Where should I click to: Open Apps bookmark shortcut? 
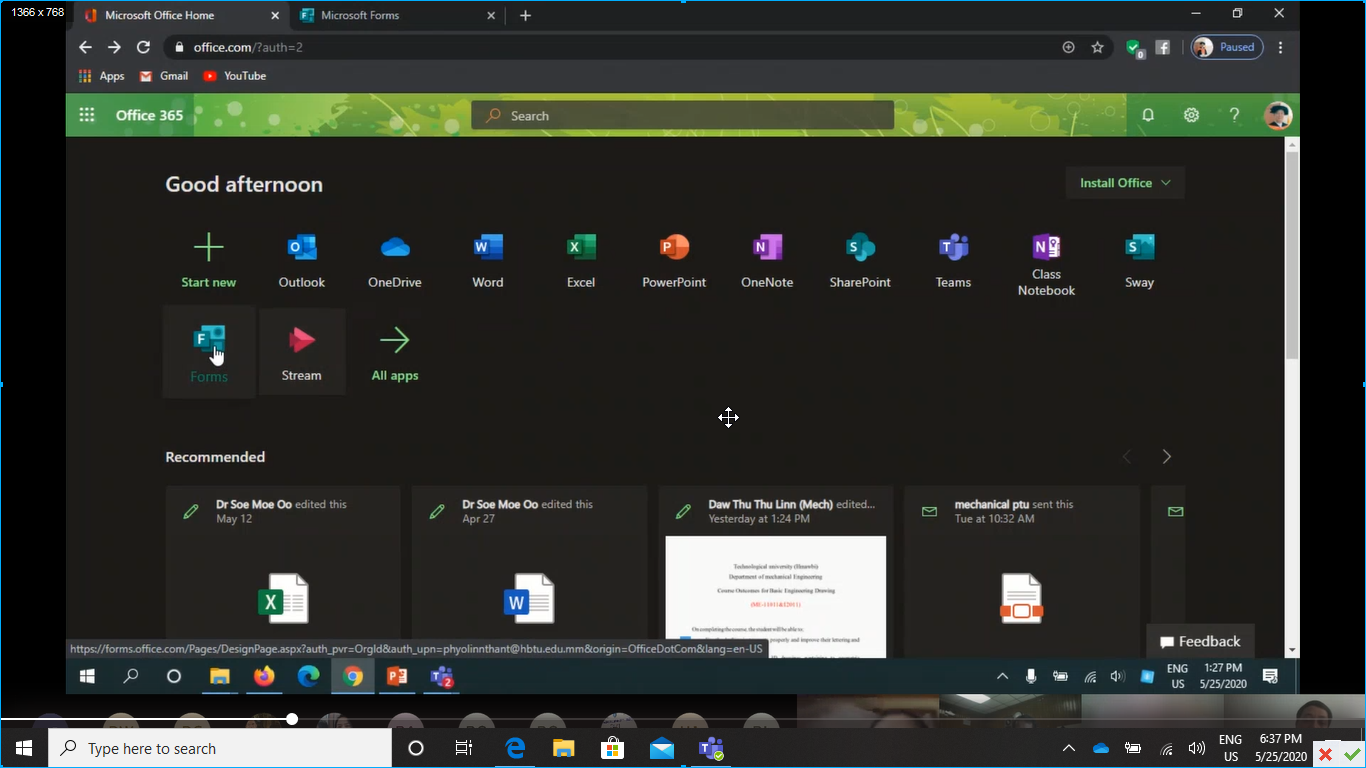point(102,76)
